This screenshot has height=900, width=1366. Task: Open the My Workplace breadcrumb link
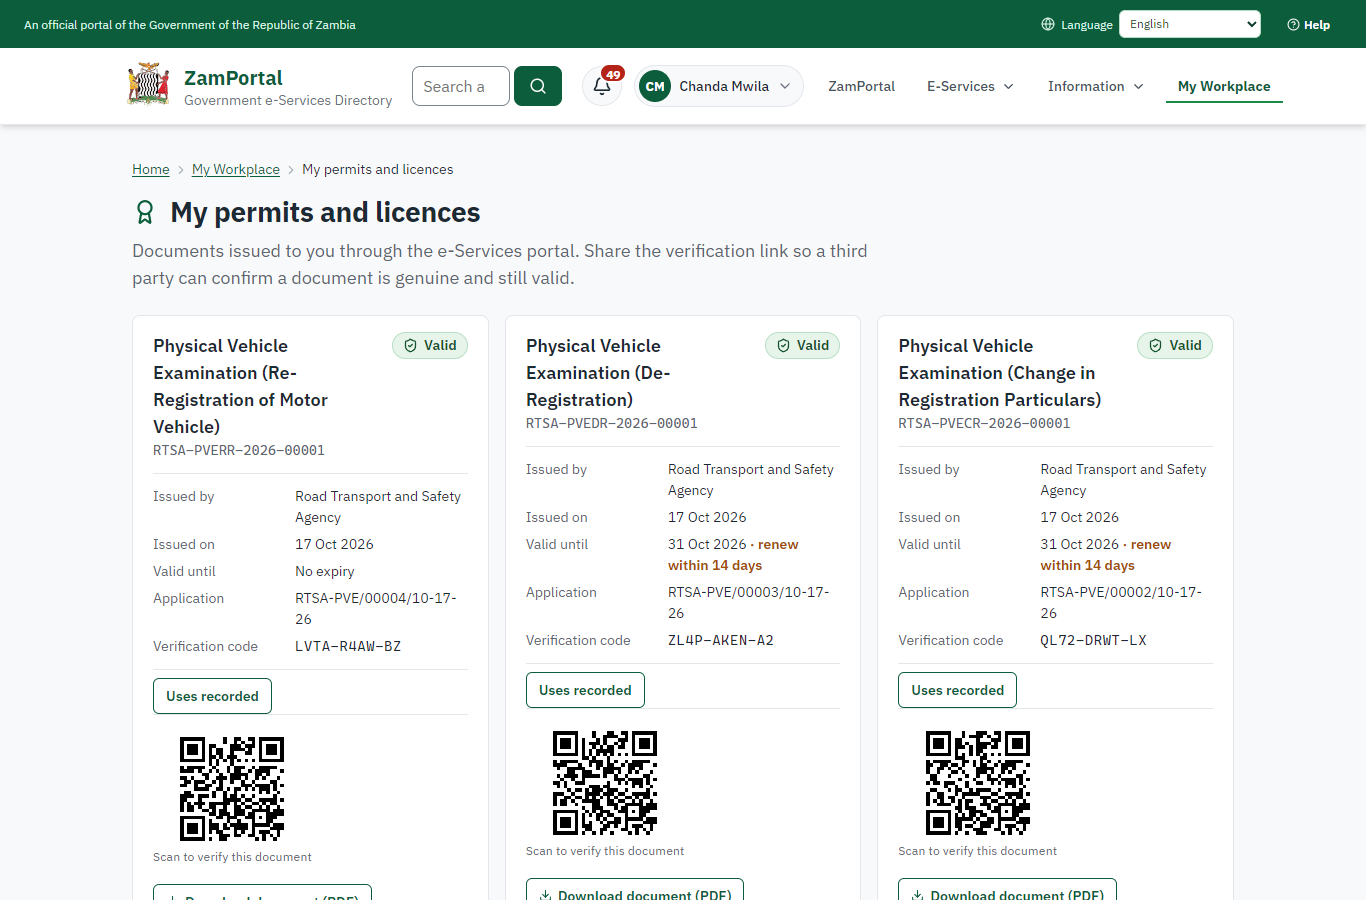(236, 169)
